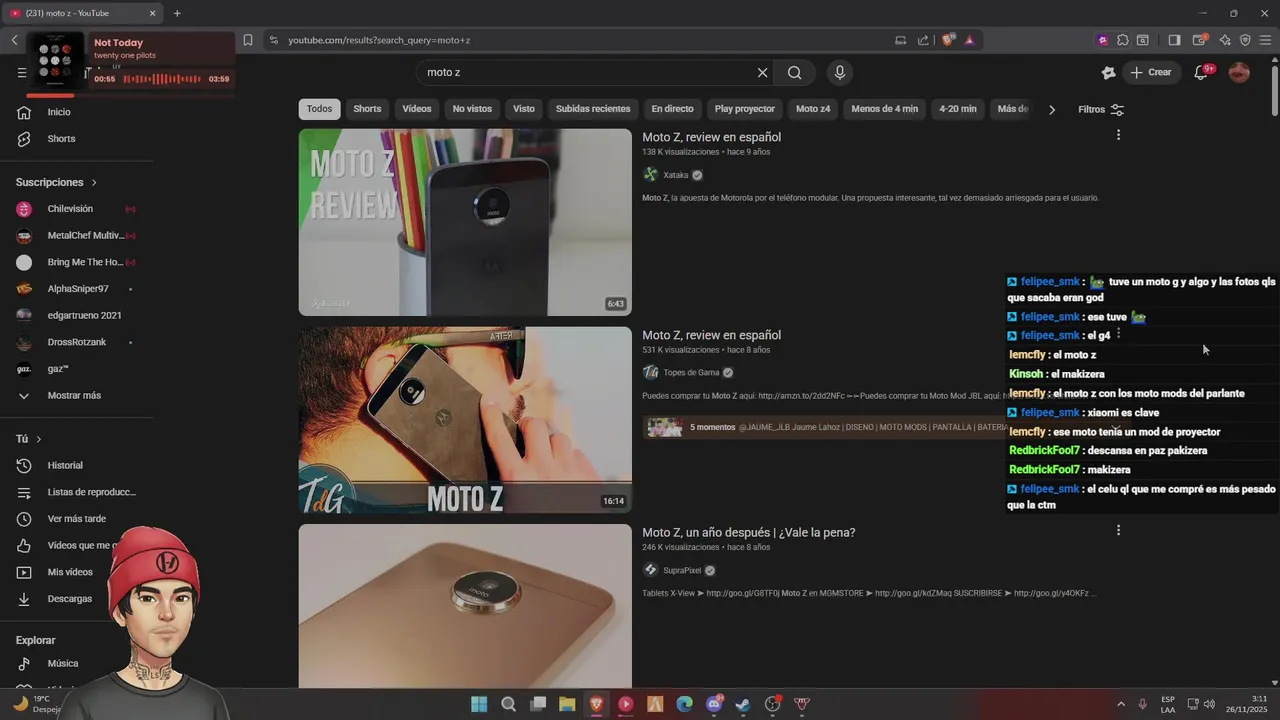Open options for Moto Z un año después
The width and height of the screenshot is (1280, 720).
coord(1118,530)
